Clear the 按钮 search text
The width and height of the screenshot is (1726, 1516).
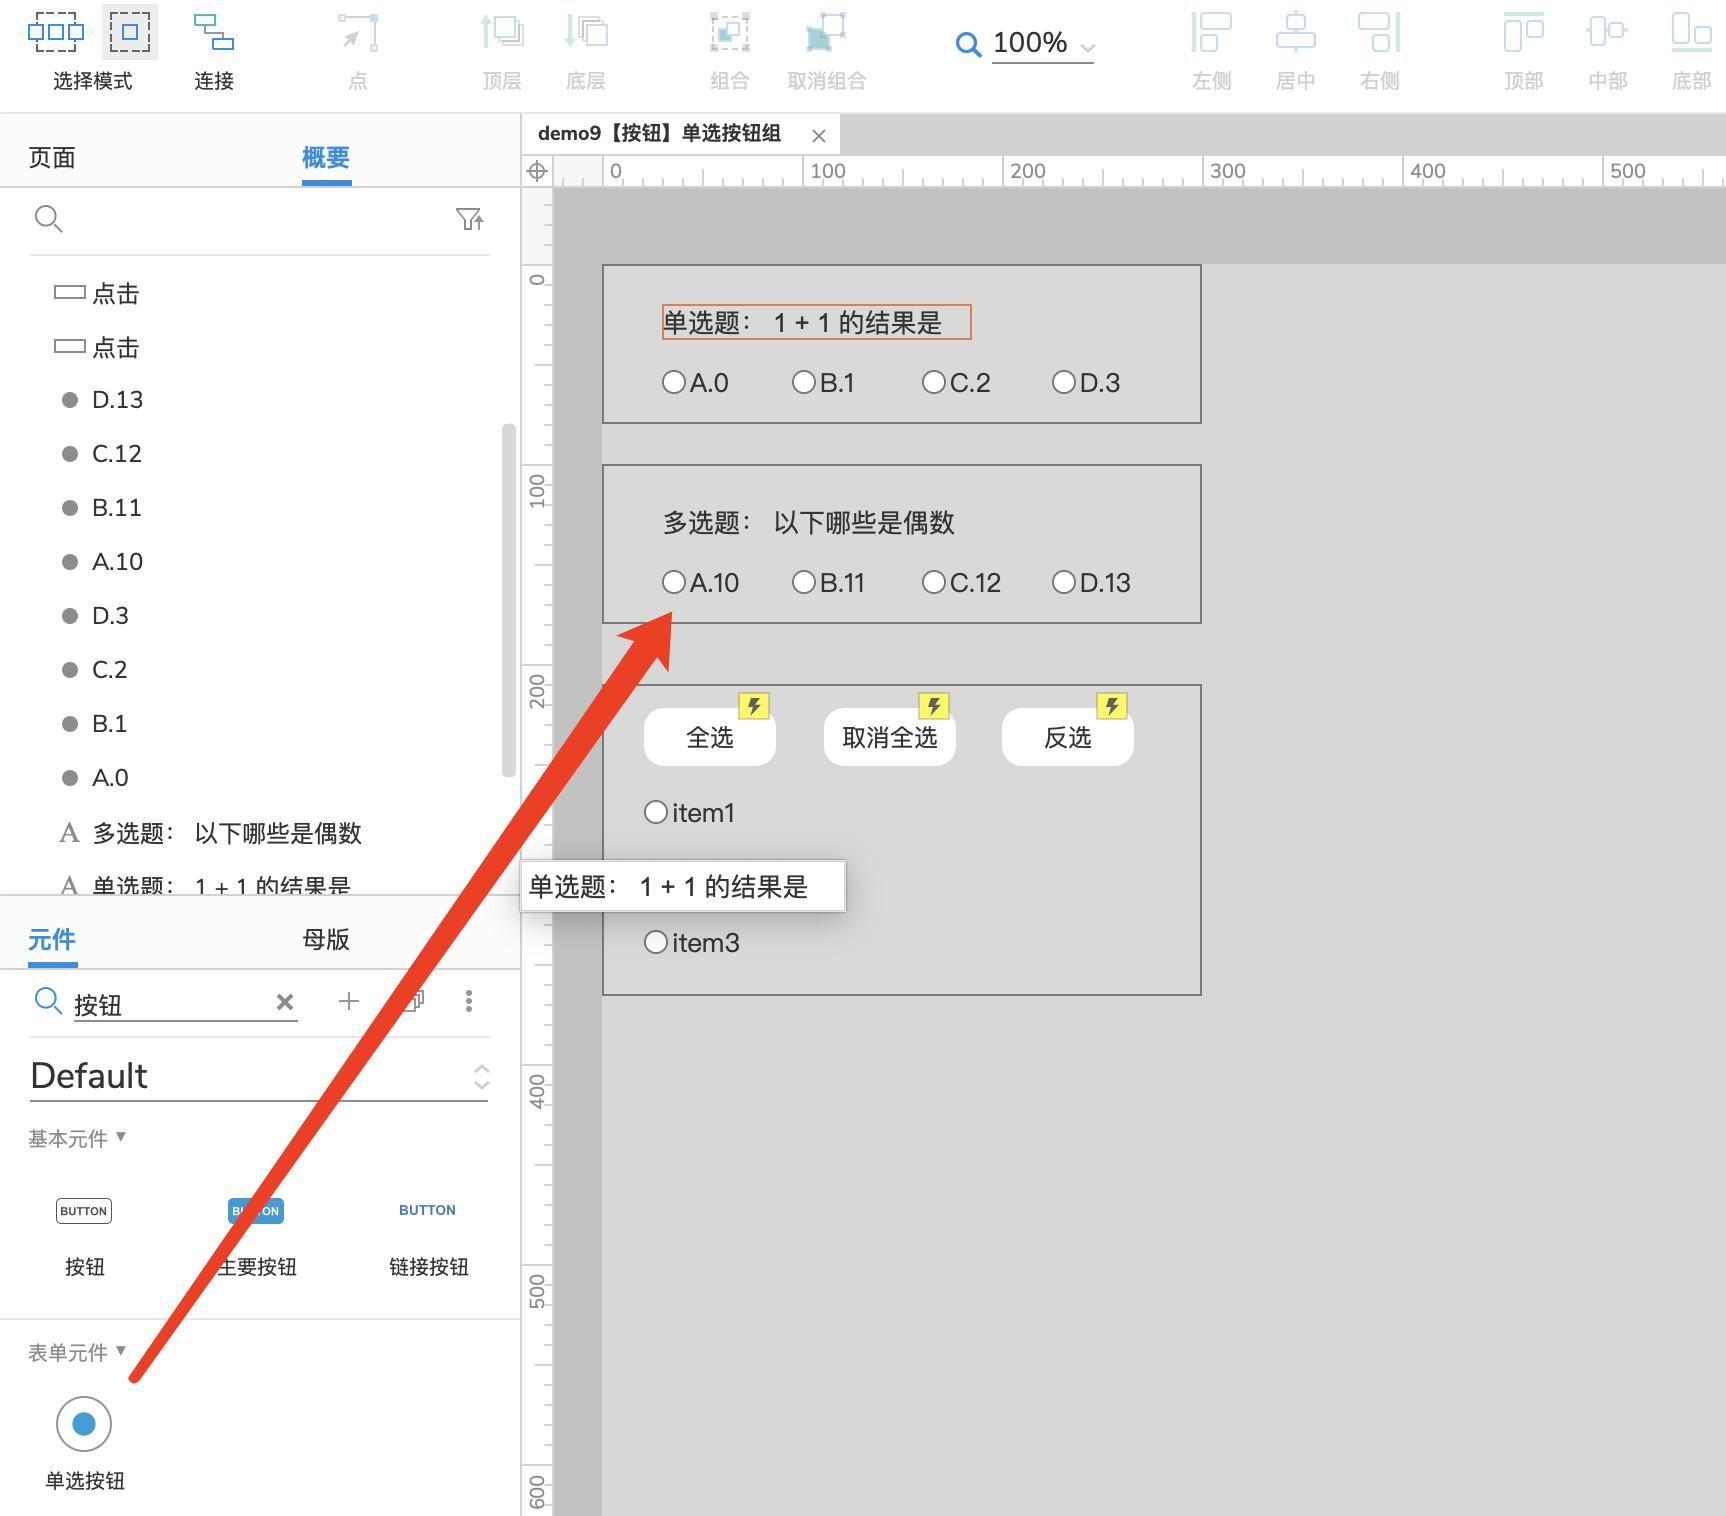[x=285, y=1002]
